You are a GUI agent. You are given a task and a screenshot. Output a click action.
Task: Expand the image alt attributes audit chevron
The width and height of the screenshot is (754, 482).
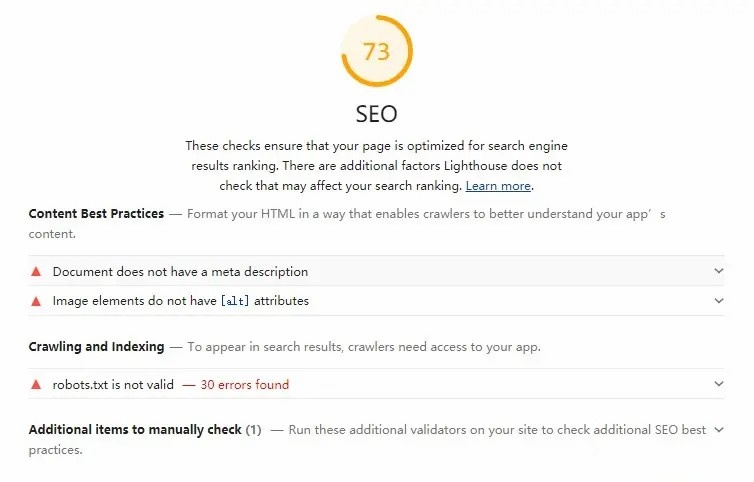tap(718, 301)
